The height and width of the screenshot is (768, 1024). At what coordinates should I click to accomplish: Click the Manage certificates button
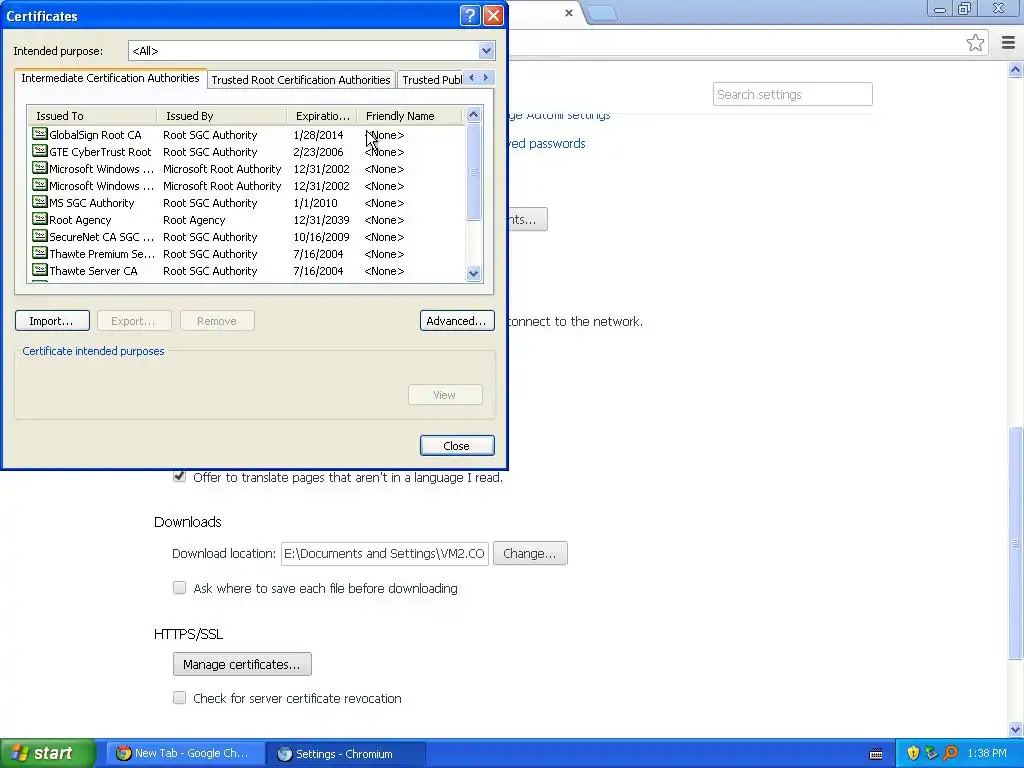242,664
